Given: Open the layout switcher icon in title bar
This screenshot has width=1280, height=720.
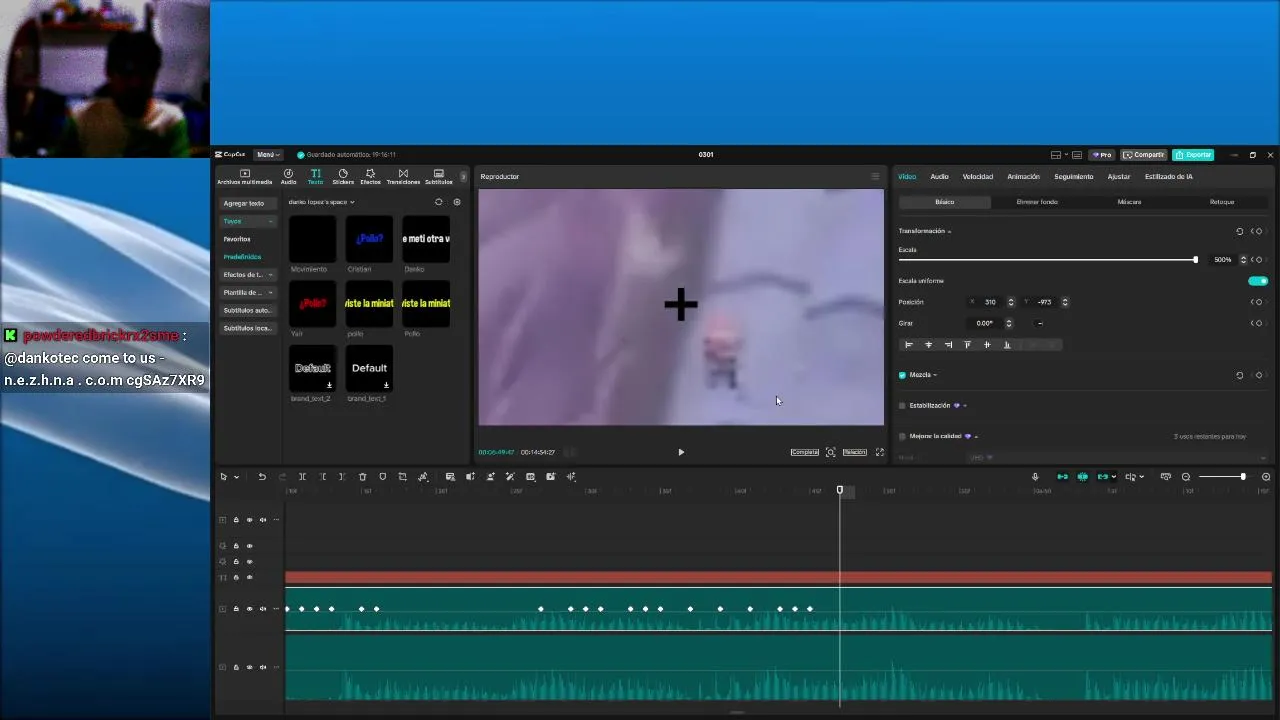Looking at the screenshot, I should pos(1056,155).
